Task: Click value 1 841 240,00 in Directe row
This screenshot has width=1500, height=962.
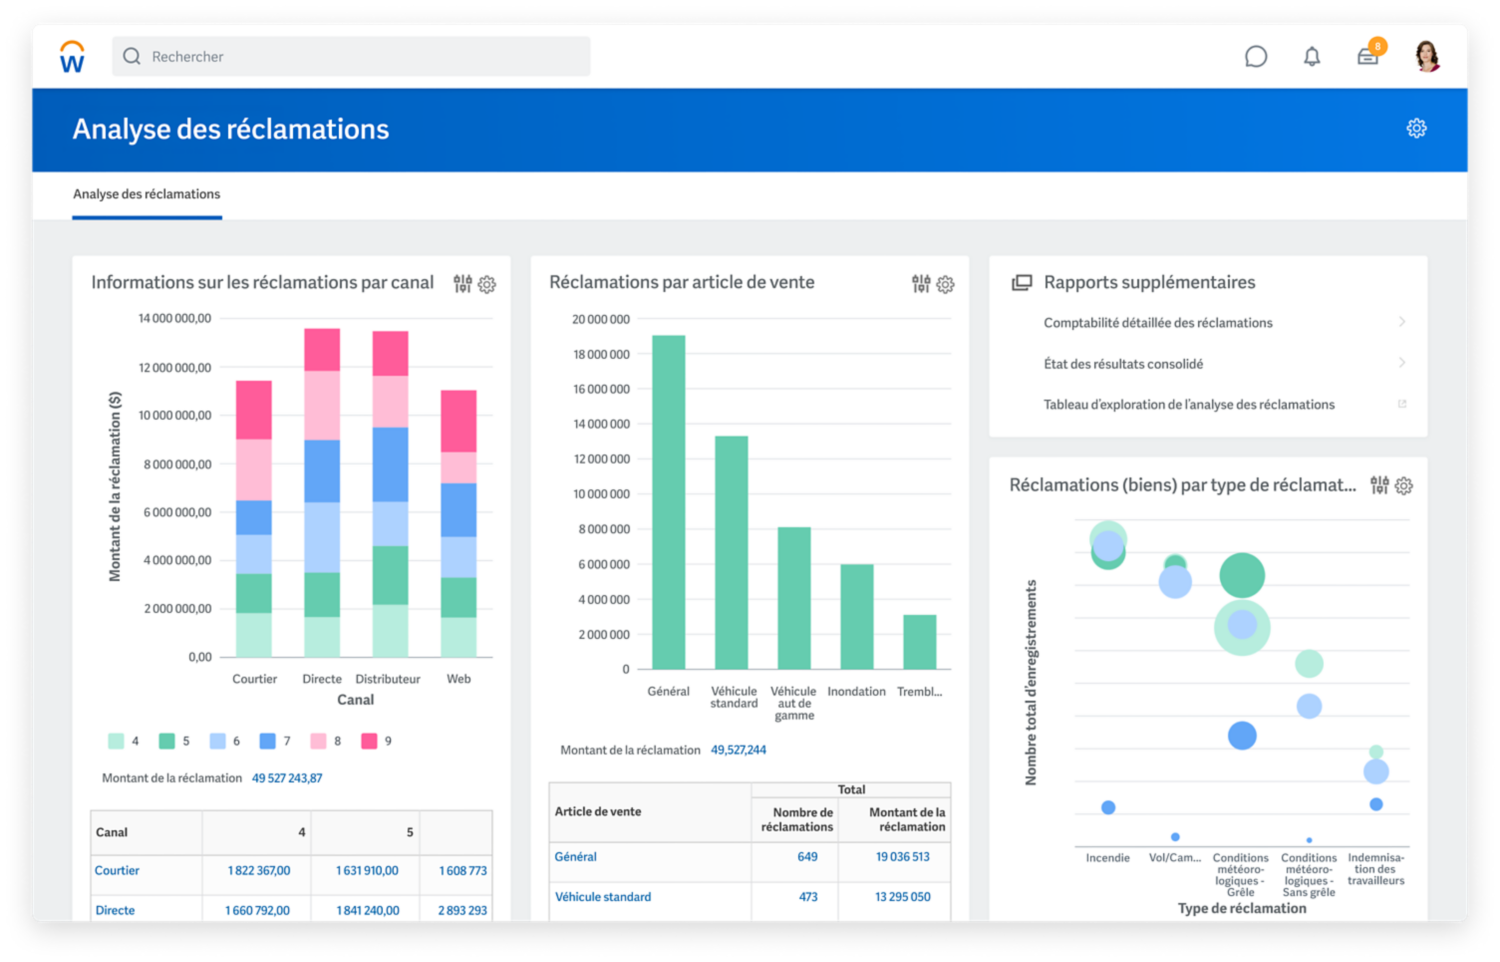Action: [367, 910]
